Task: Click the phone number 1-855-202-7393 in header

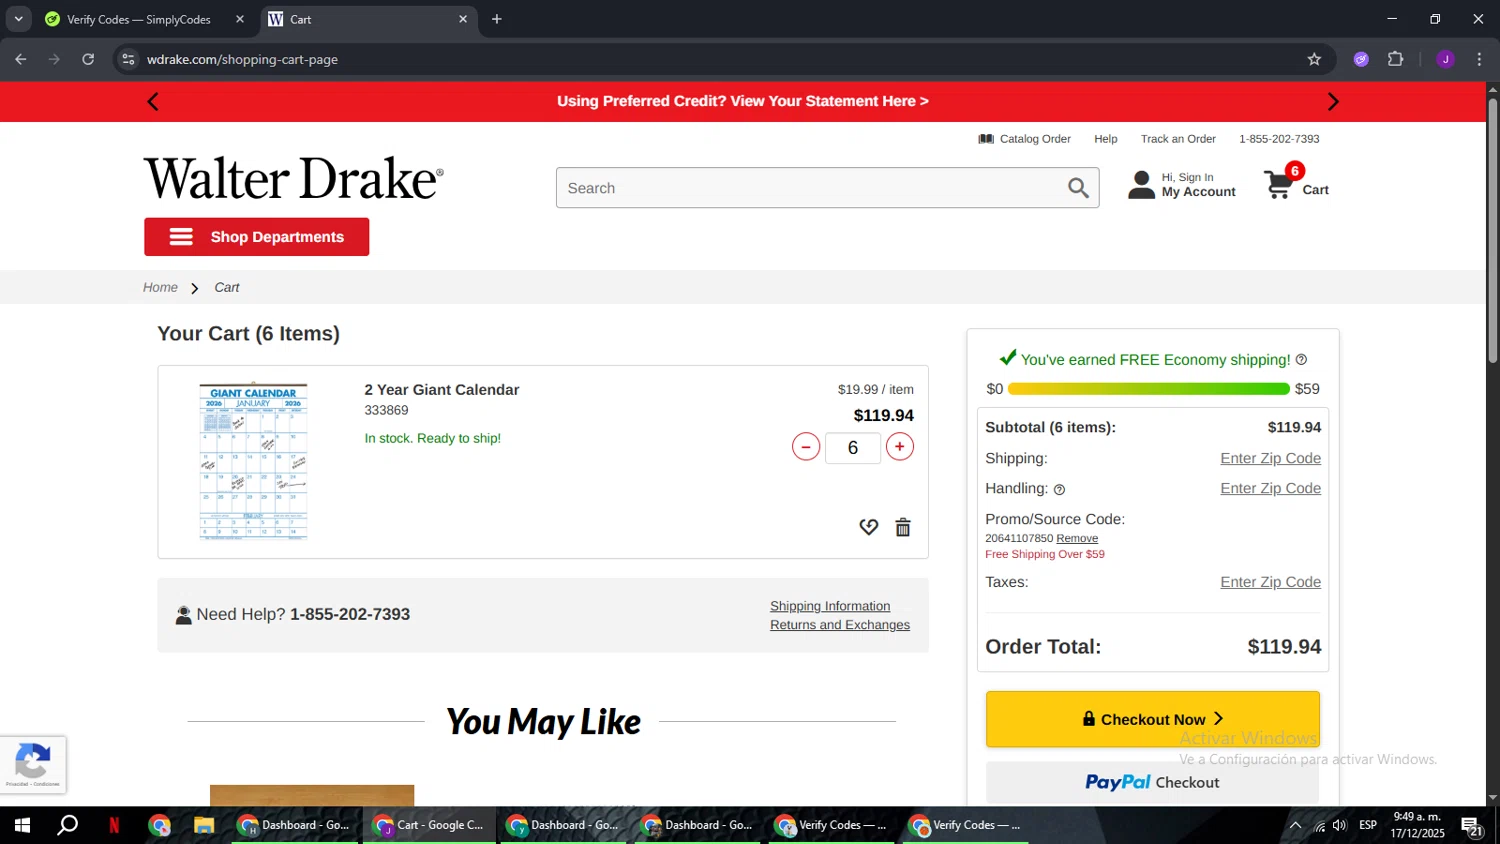Action: [1279, 139]
